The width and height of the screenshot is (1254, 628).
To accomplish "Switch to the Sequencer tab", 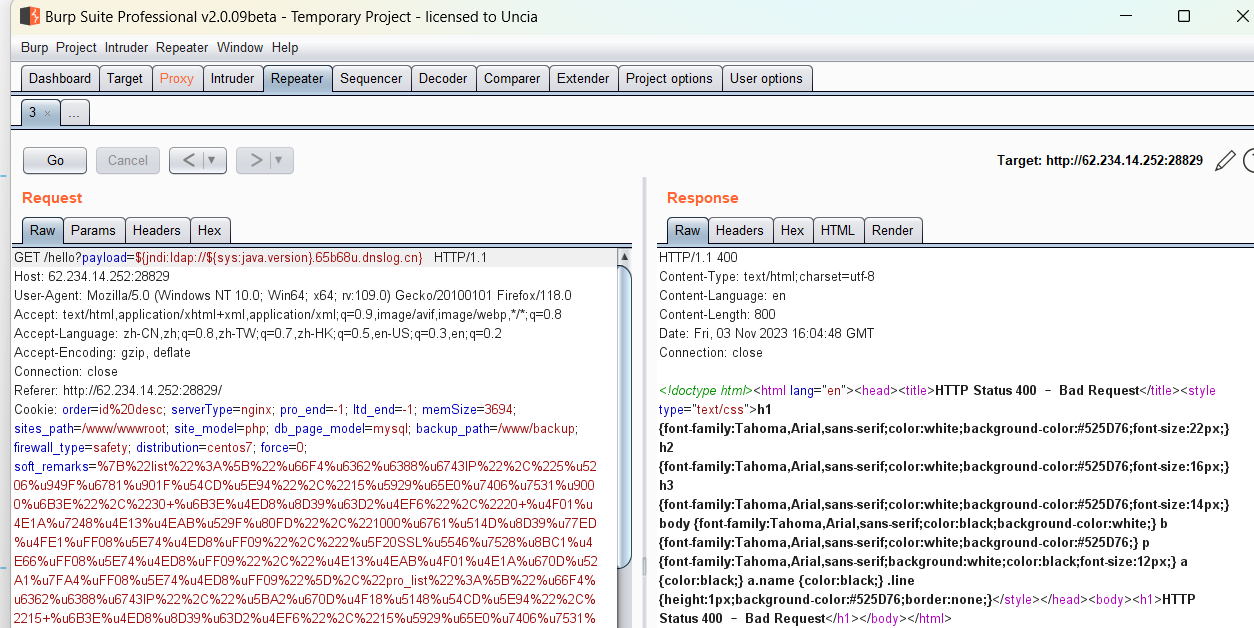I will 371,79.
